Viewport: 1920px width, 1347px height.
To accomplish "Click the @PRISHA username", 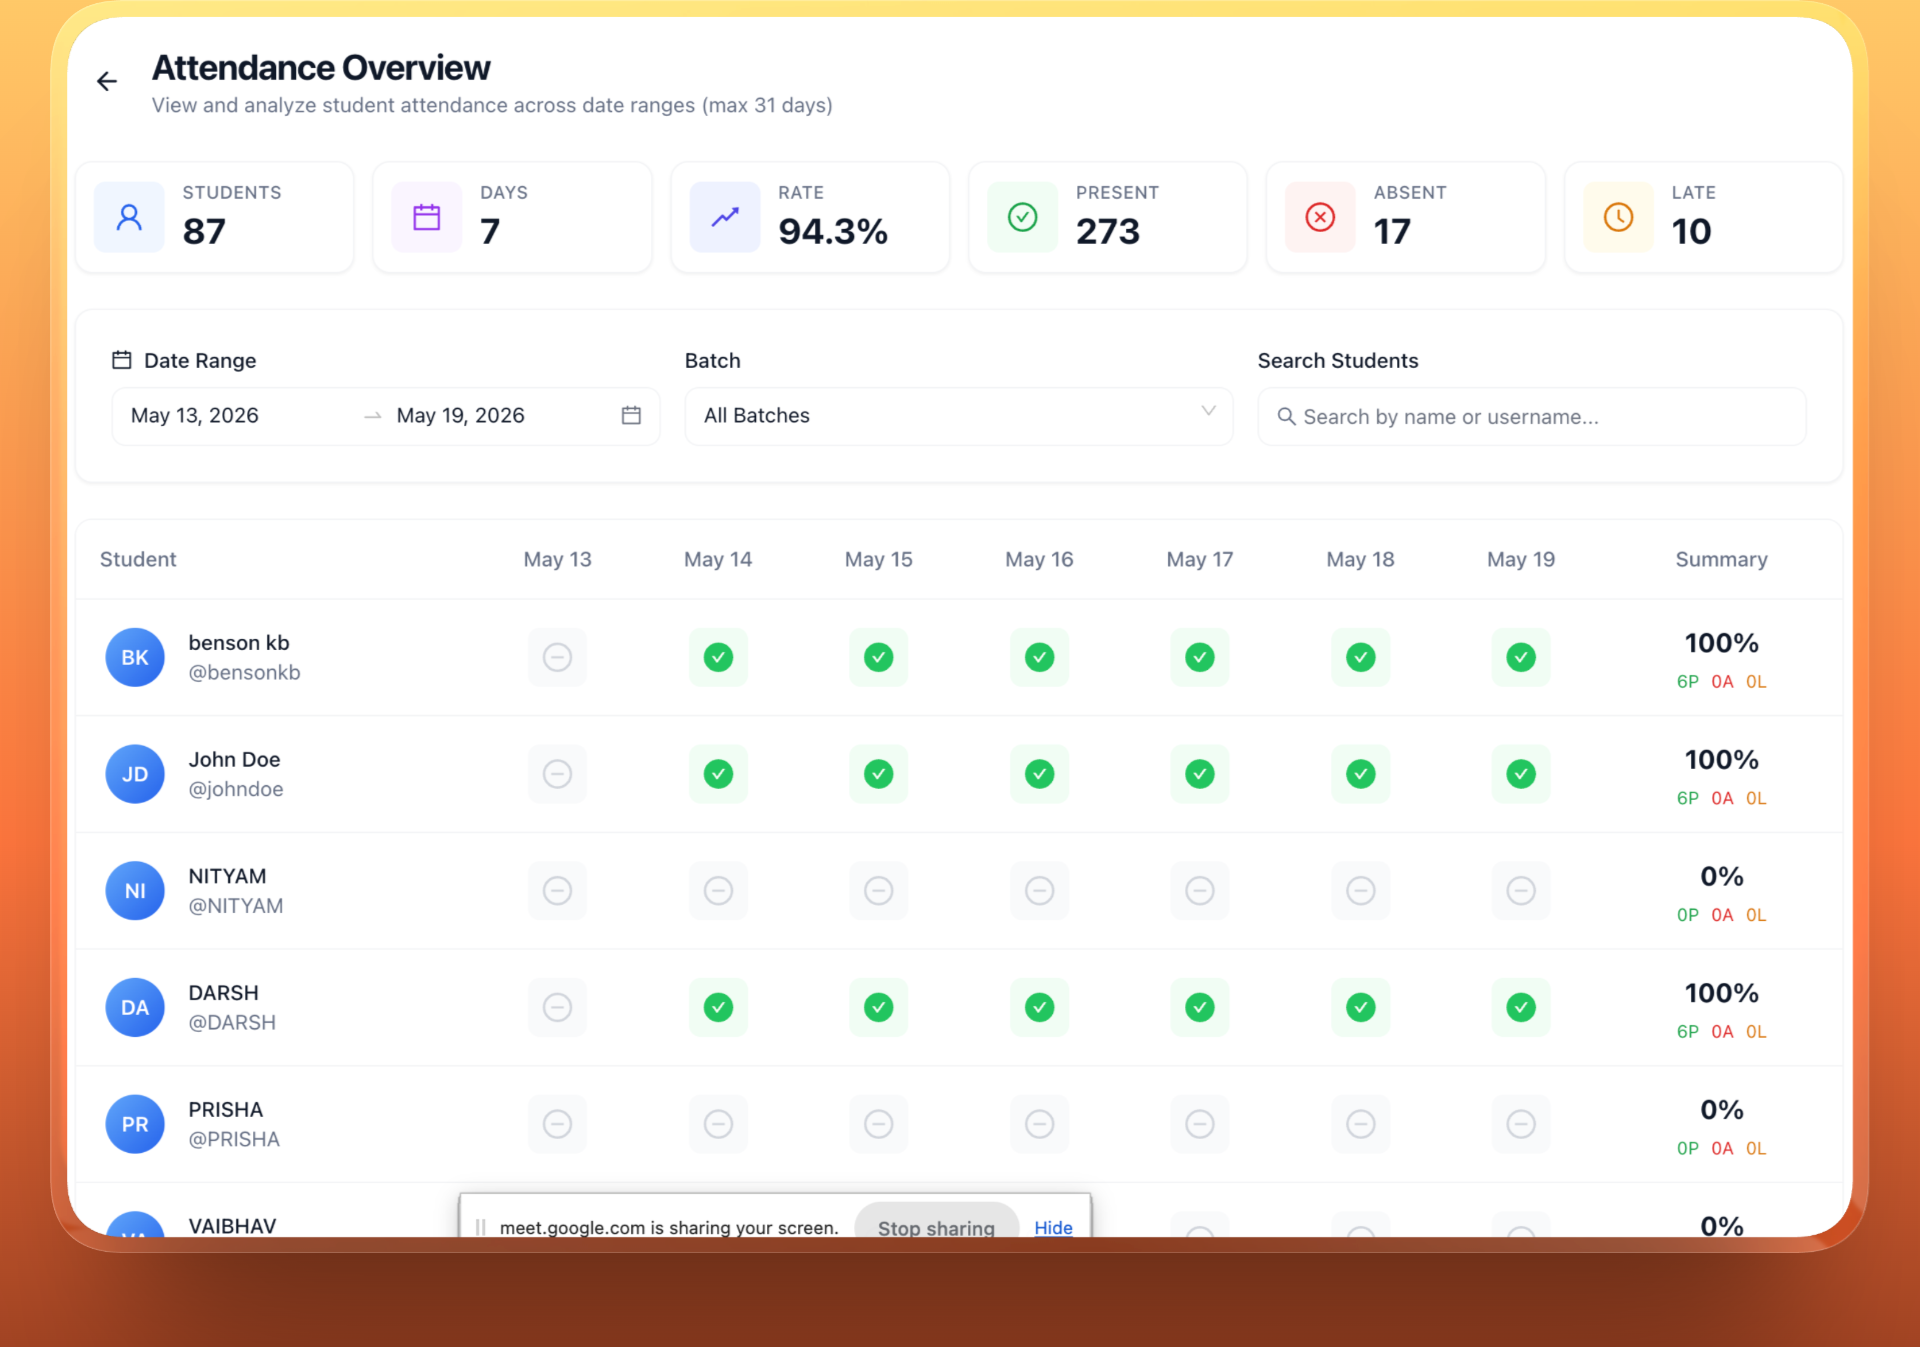I will point(234,1139).
